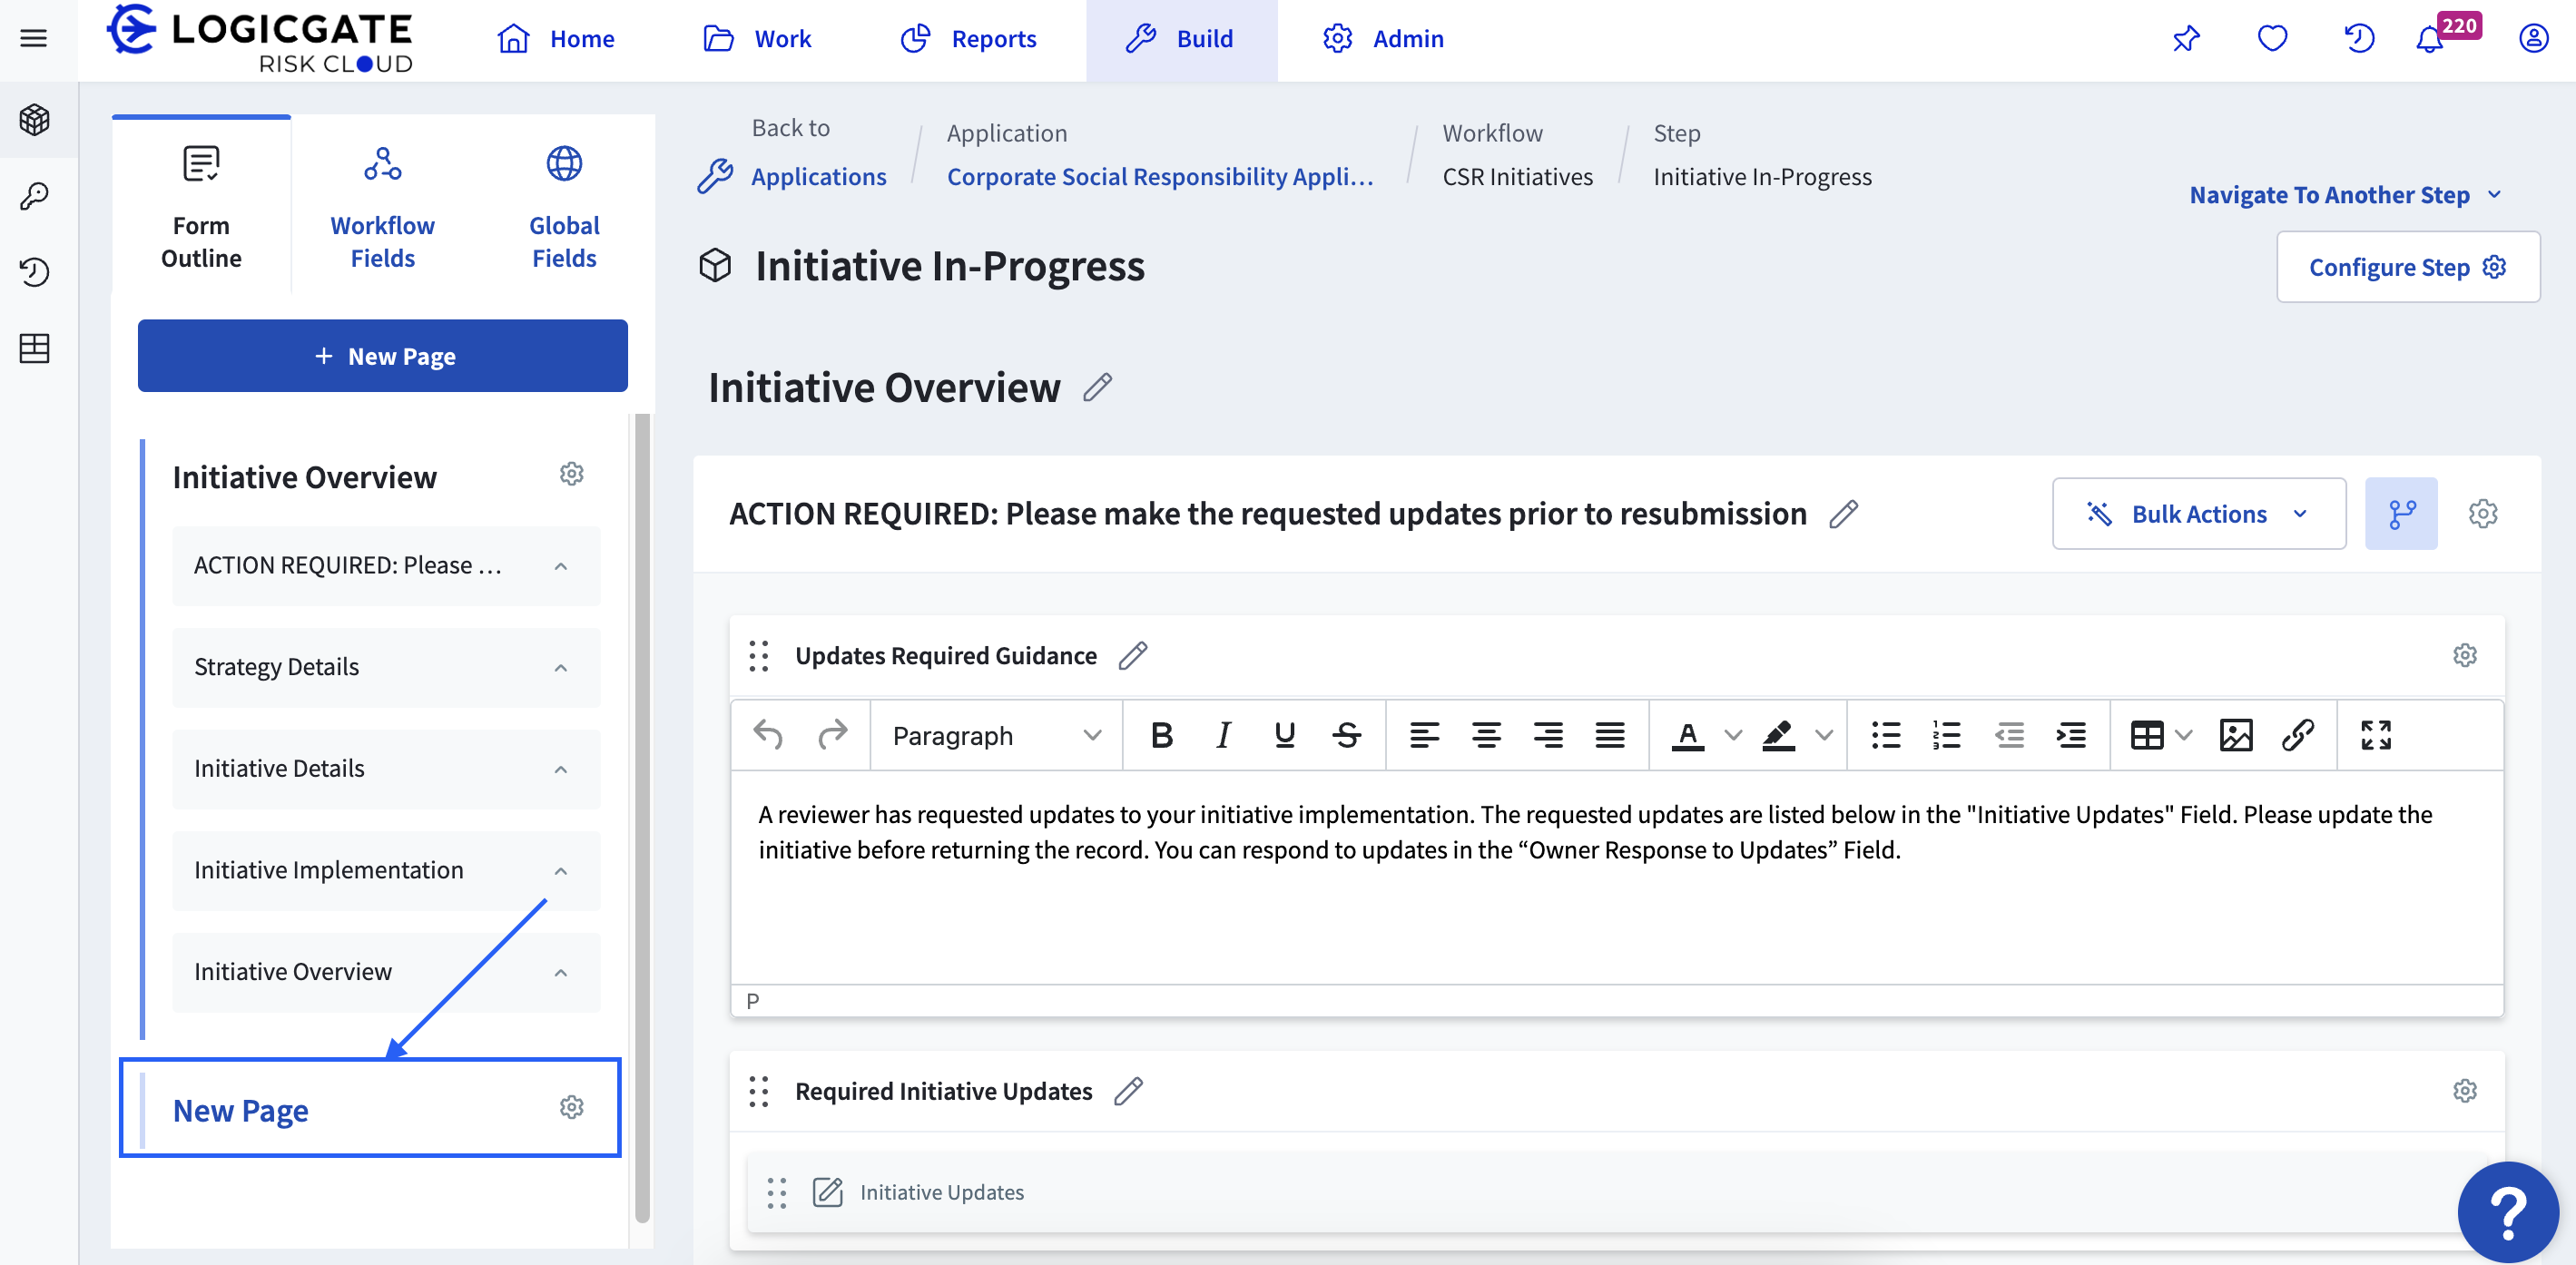Open Work in top navigation
This screenshot has height=1265, width=2576.
tap(757, 39)
